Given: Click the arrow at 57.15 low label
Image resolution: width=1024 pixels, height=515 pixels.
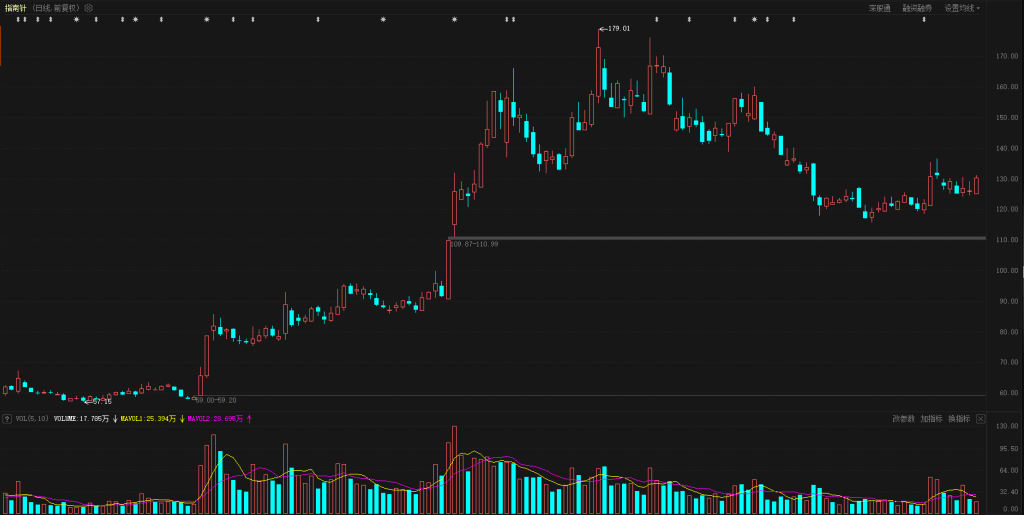Looking at the screenshot, I should [x=87, y=401].
